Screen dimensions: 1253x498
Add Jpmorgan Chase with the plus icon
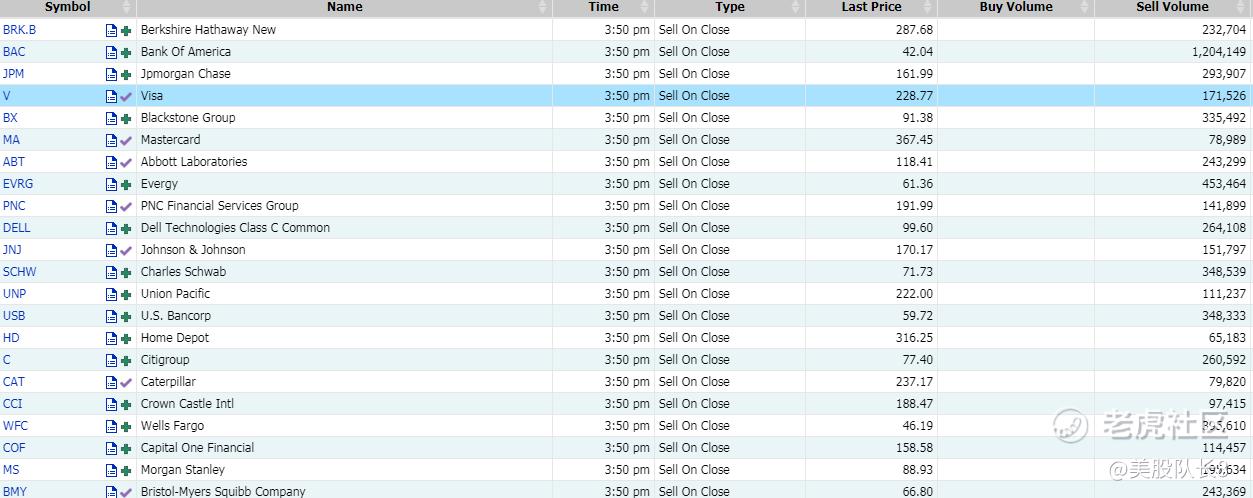126,74
